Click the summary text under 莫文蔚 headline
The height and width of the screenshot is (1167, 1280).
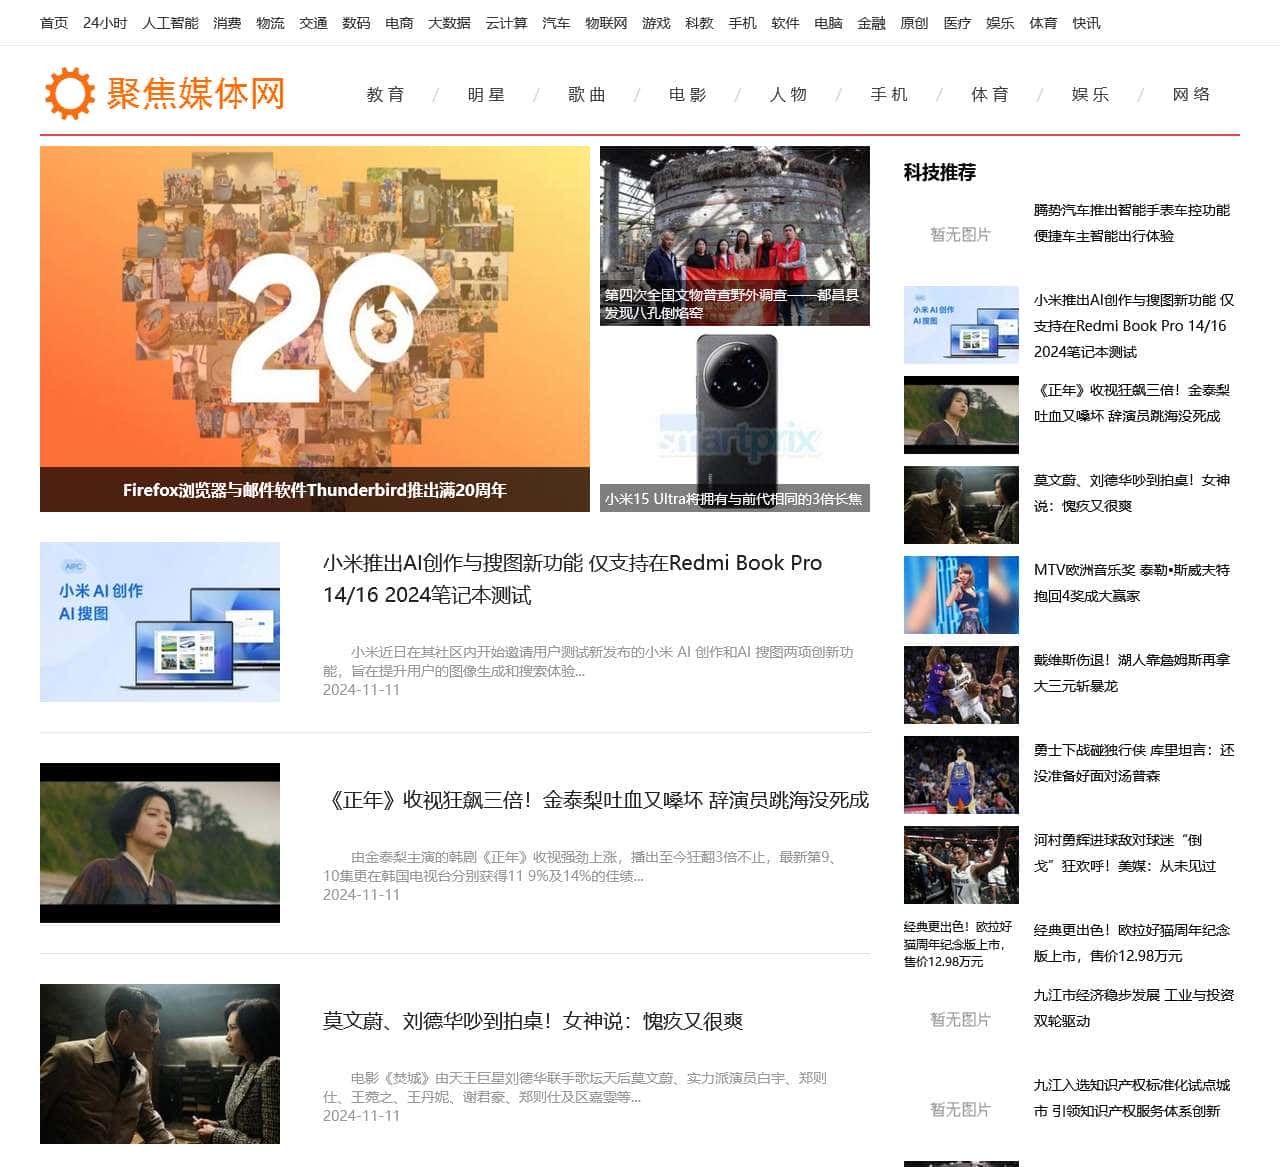(x=575, y=1087)
